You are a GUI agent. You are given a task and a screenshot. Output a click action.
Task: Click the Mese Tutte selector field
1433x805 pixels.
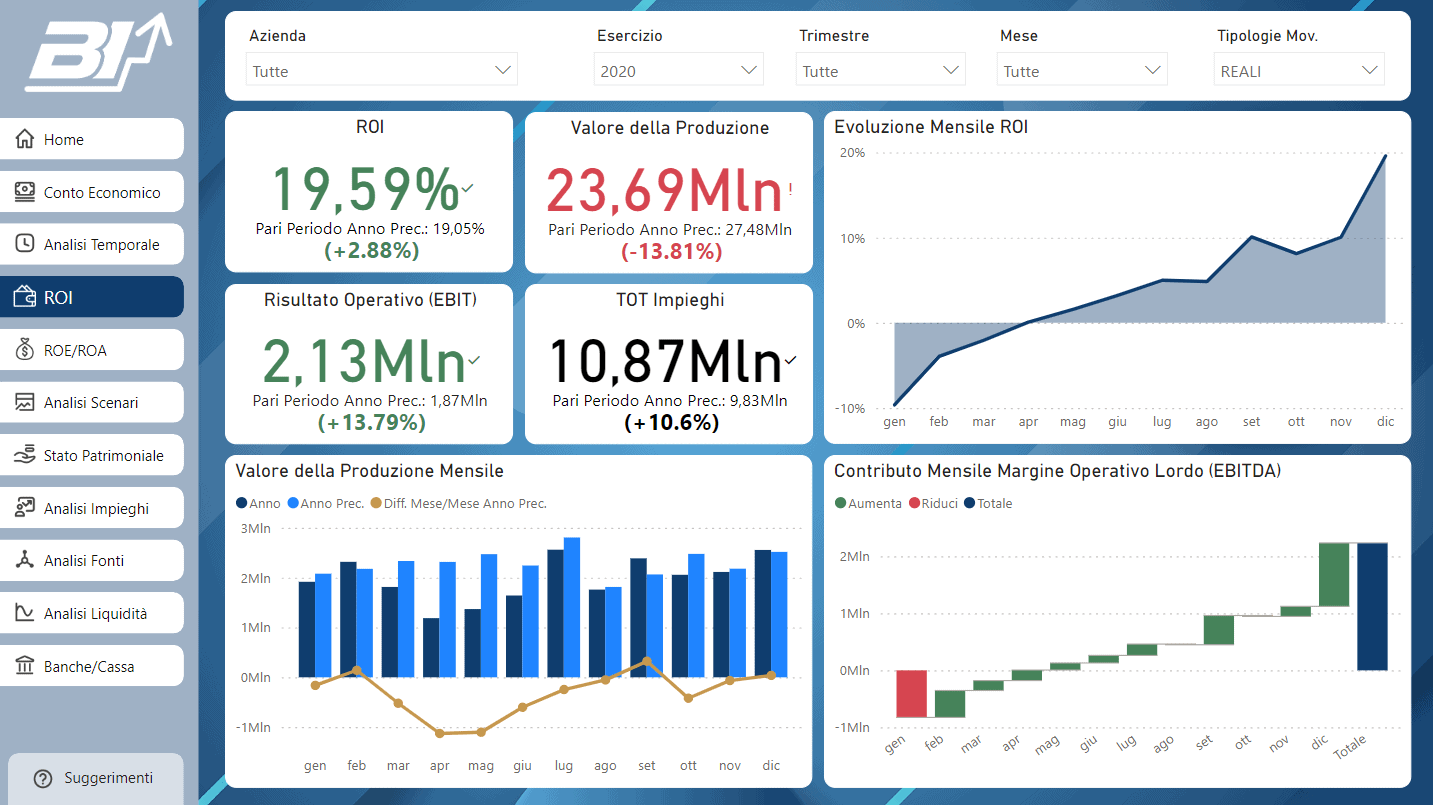coord(1082,70)
